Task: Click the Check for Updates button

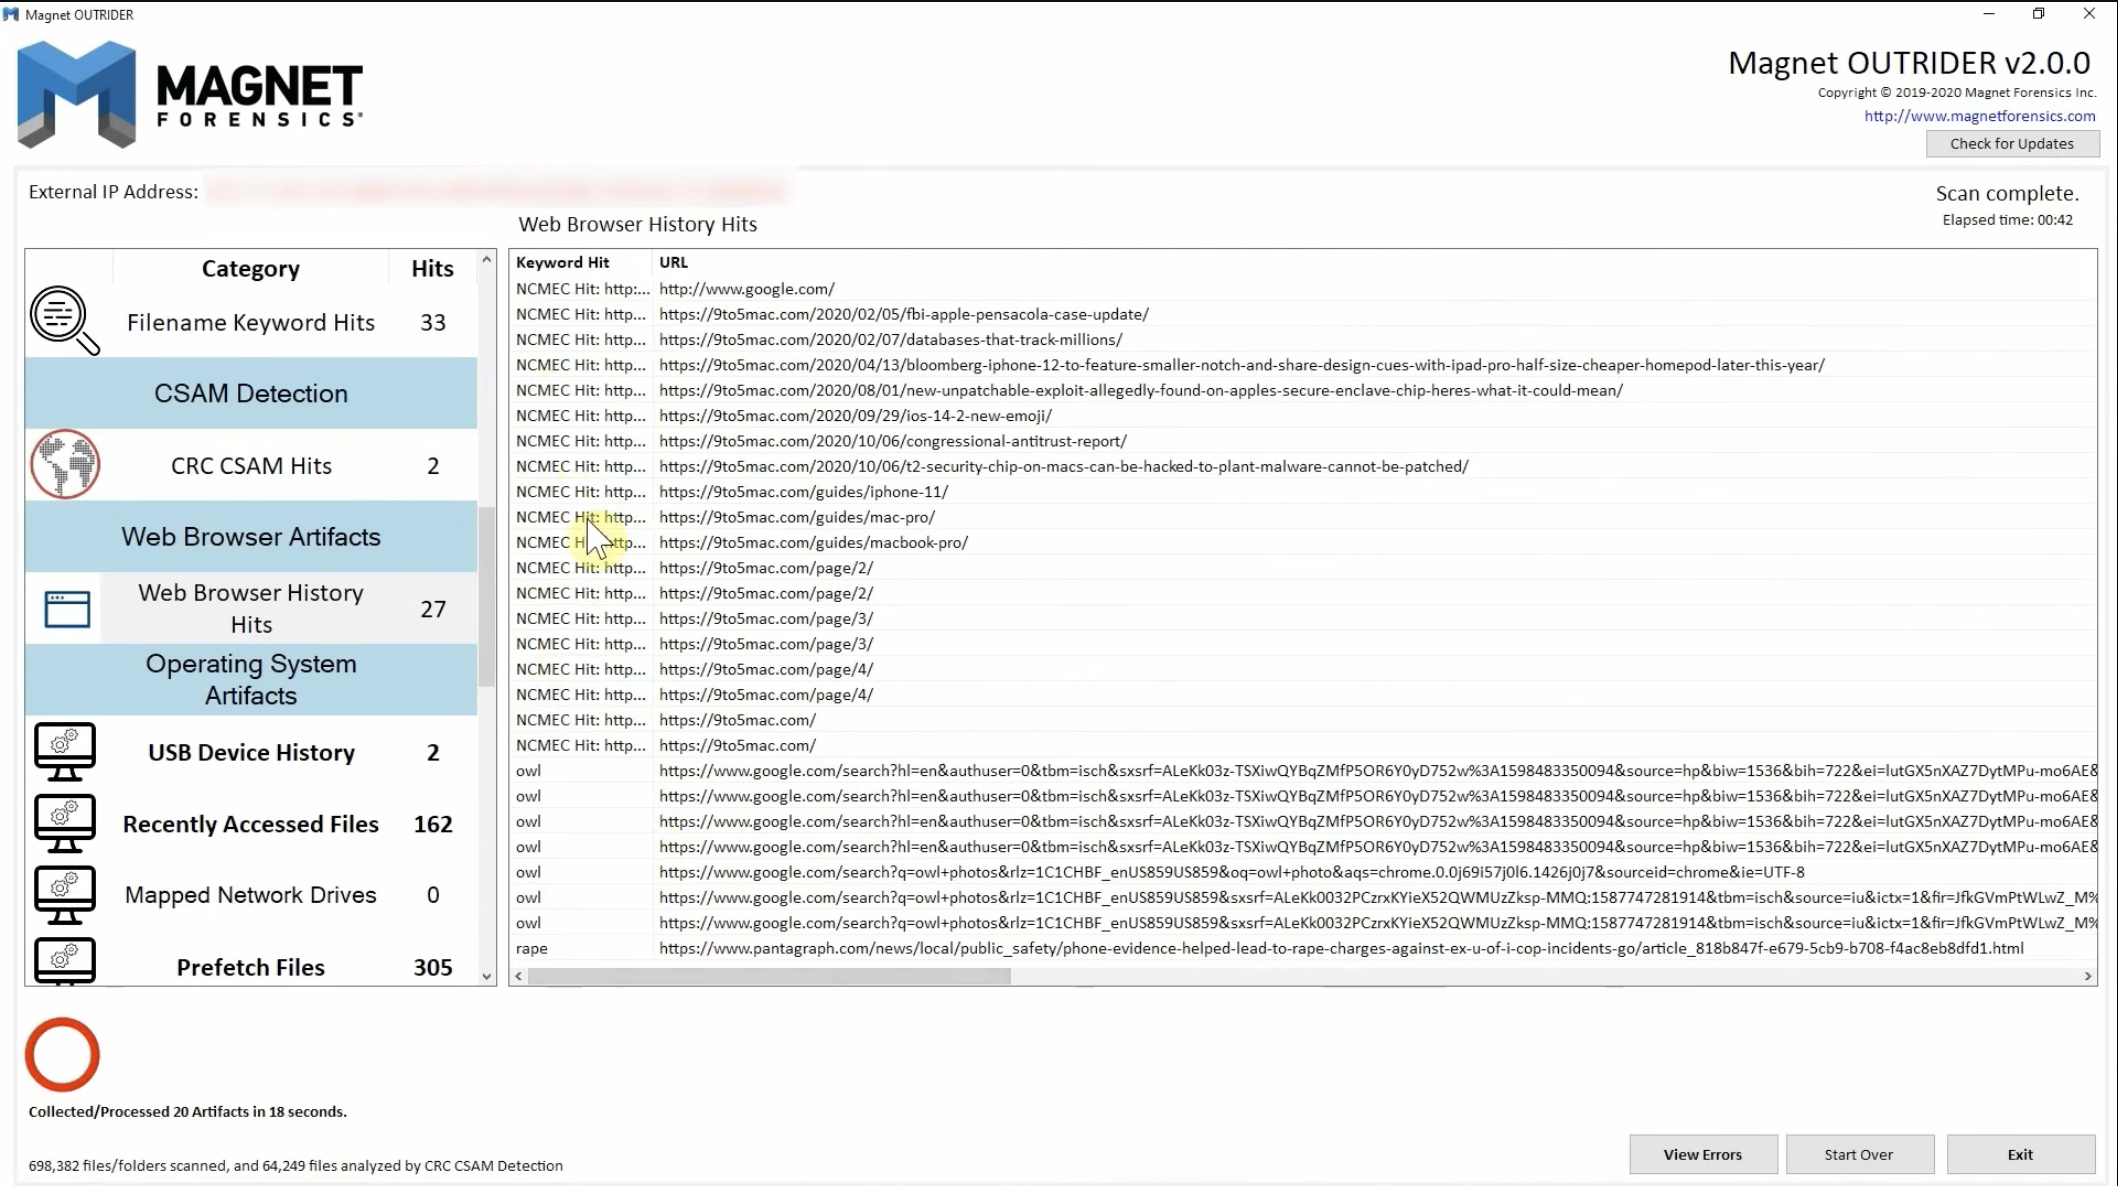Action: (2012, 143)
